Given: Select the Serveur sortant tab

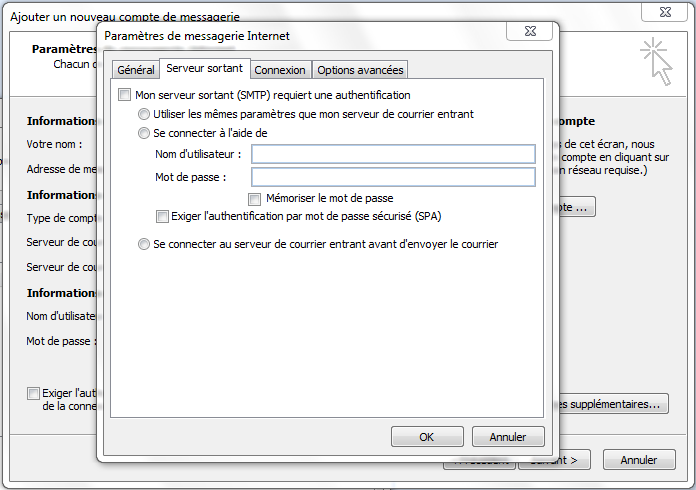Looking at the screenshot, I should 205,68.
